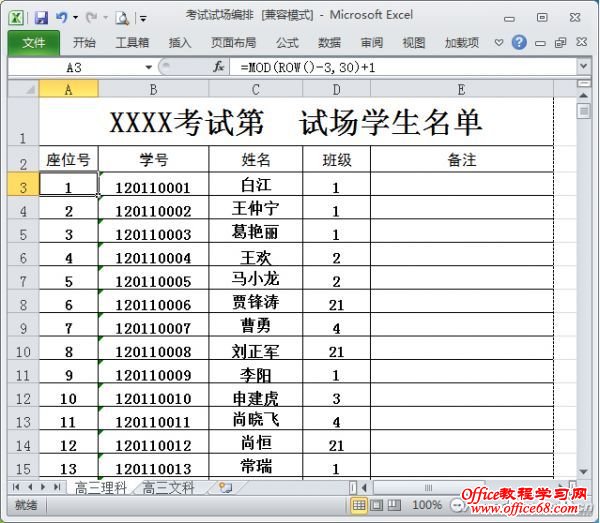The width and height of the screenshot is (600, 523).
Task: Go to first sheet navigation arrow
Action: coord(16,487)
